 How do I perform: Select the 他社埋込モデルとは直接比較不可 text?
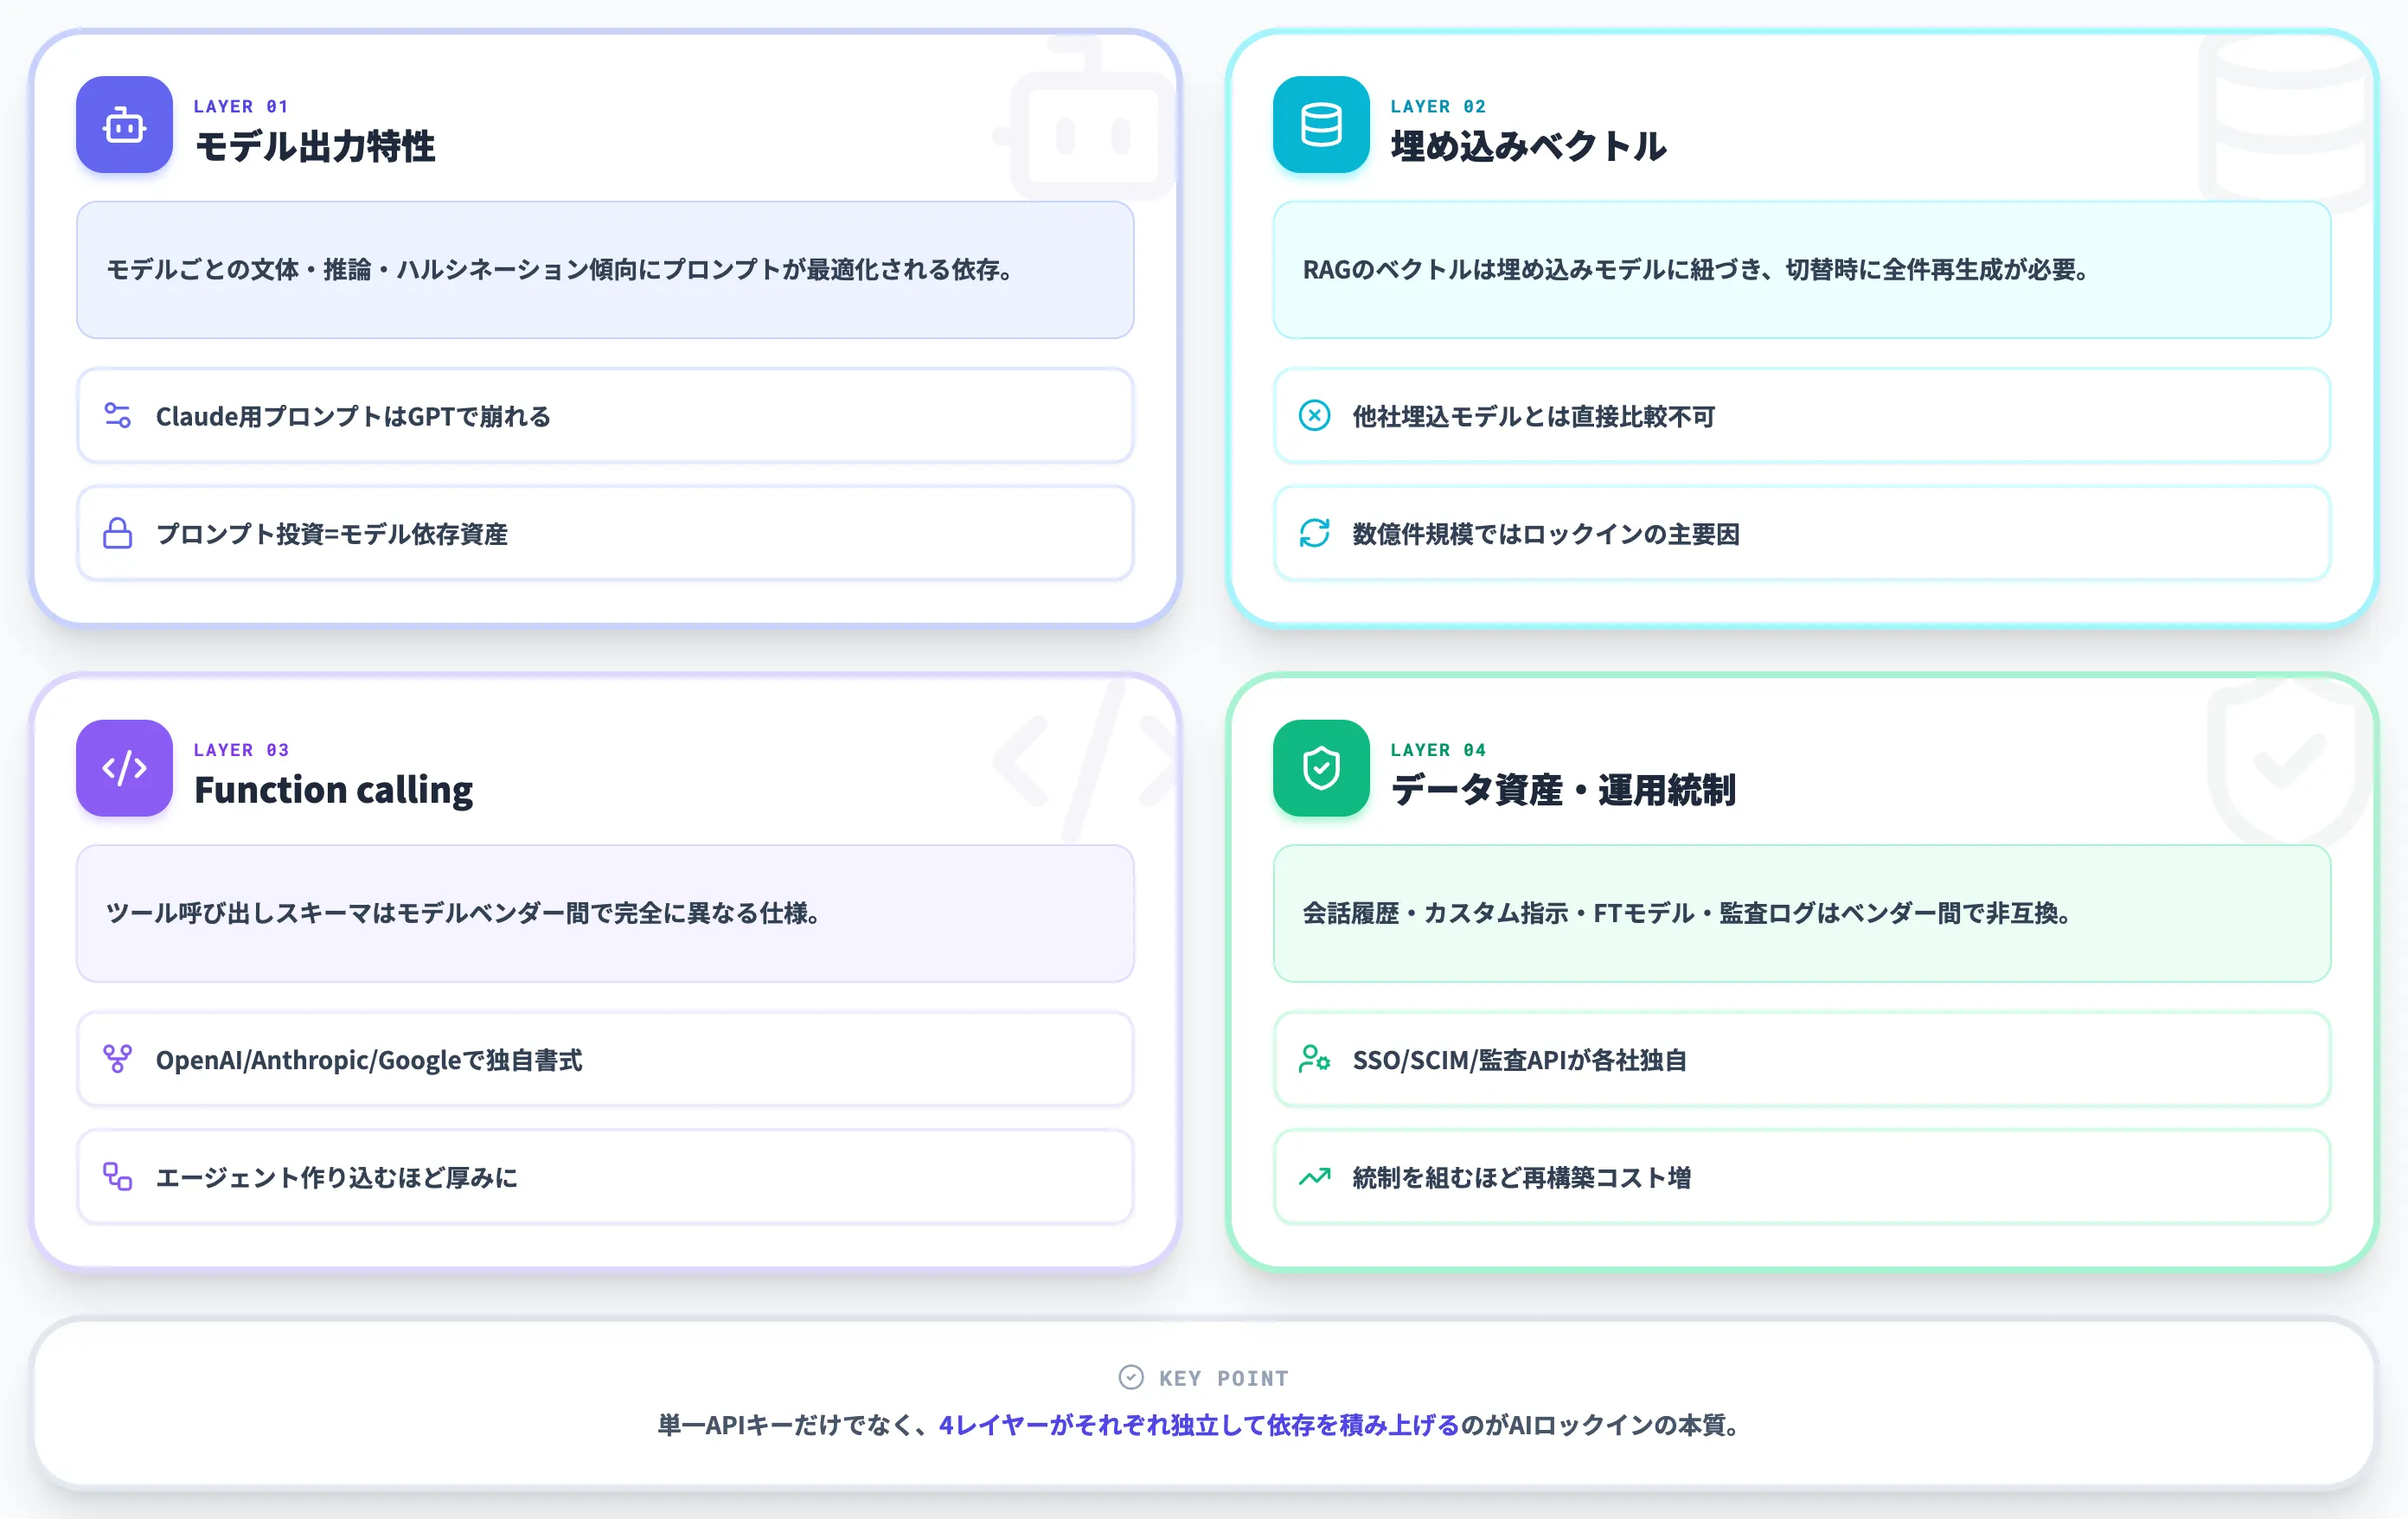pos(1533,416)
